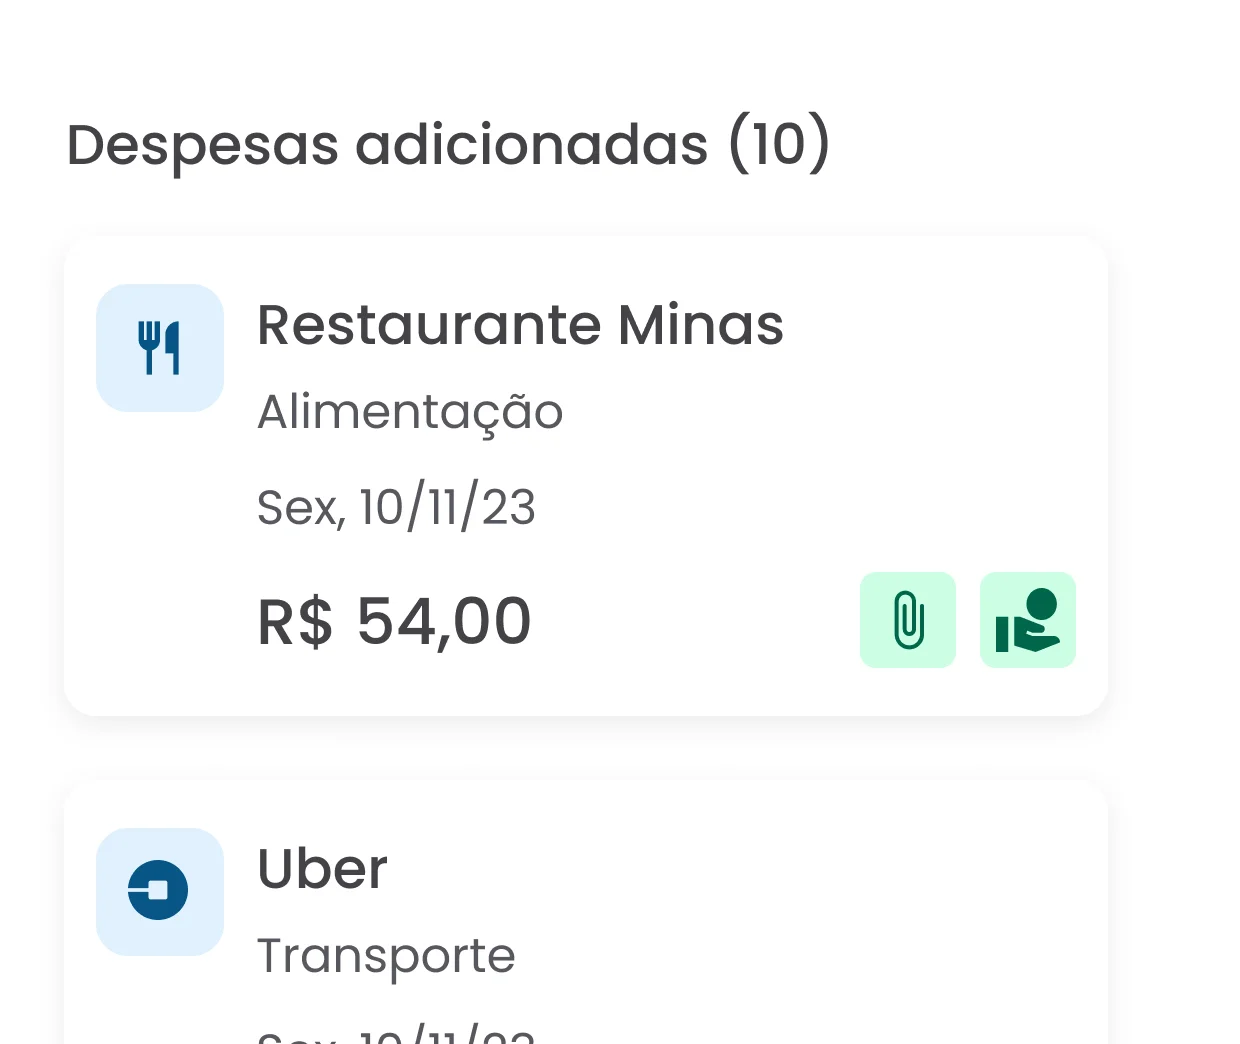Click the partially visible date on the Uber card
Screen dimensions: 1240x1044
[x=396, y=1034]
